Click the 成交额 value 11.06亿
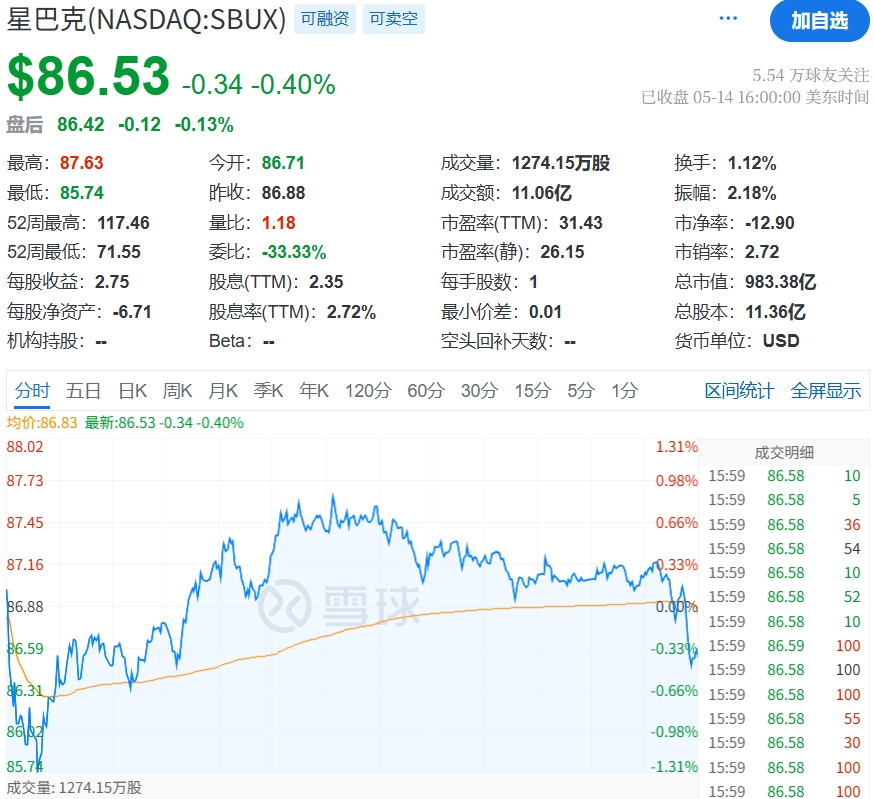Screen dimensions: 874x799 point(541,193)
